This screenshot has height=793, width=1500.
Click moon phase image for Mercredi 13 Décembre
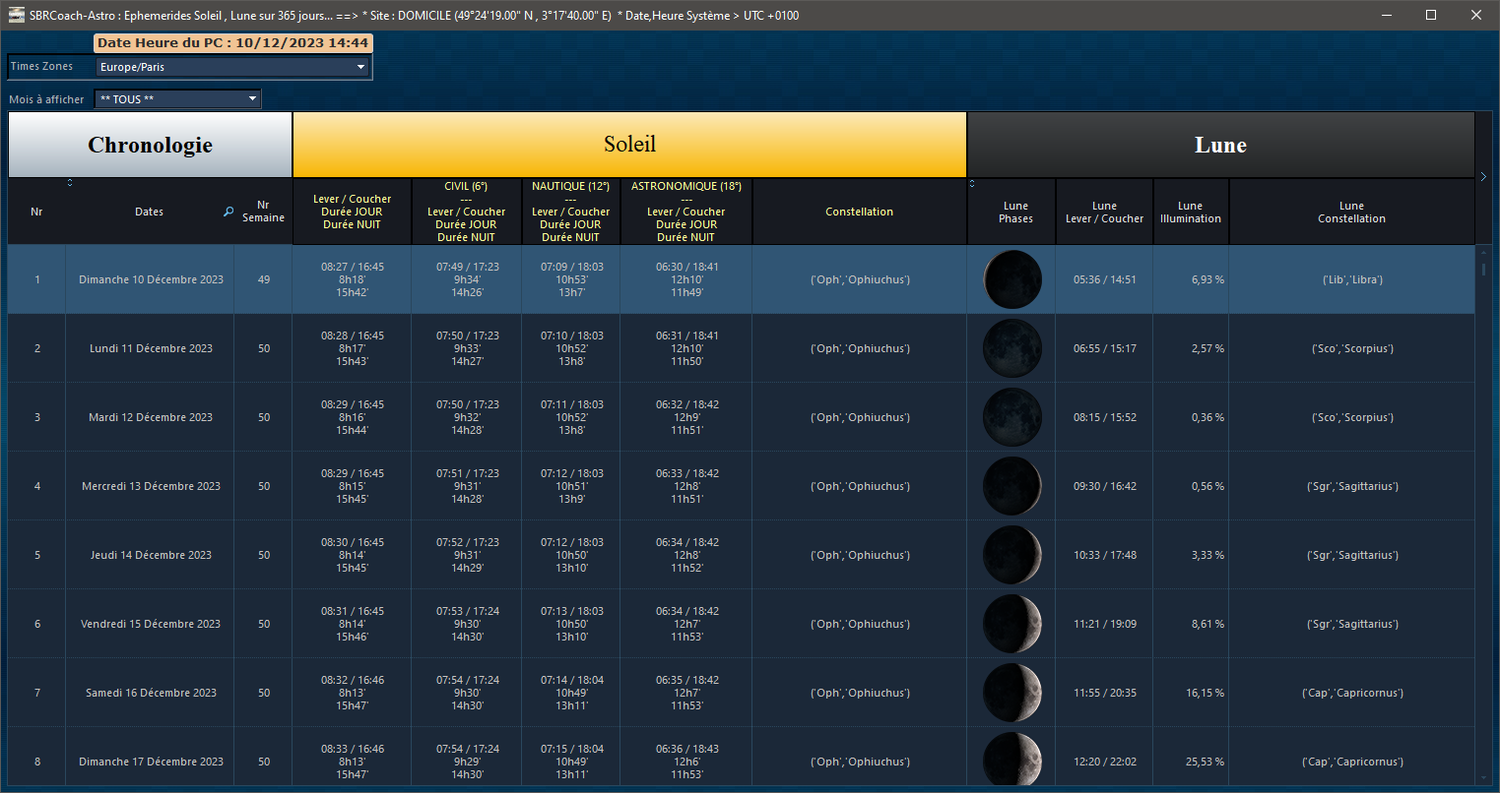[1012, 486]
